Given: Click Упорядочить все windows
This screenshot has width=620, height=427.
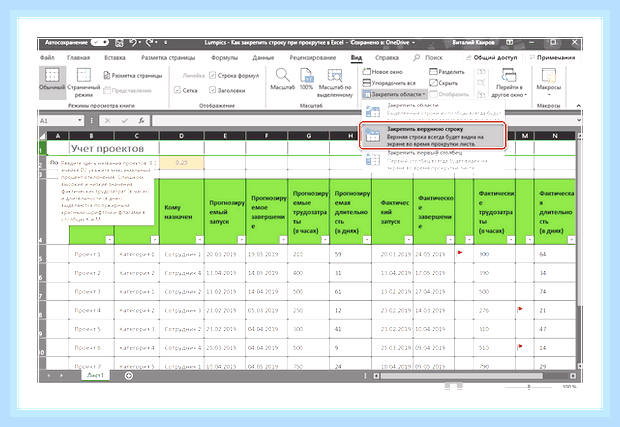Looking at the screenshot, I should (389, 83).
